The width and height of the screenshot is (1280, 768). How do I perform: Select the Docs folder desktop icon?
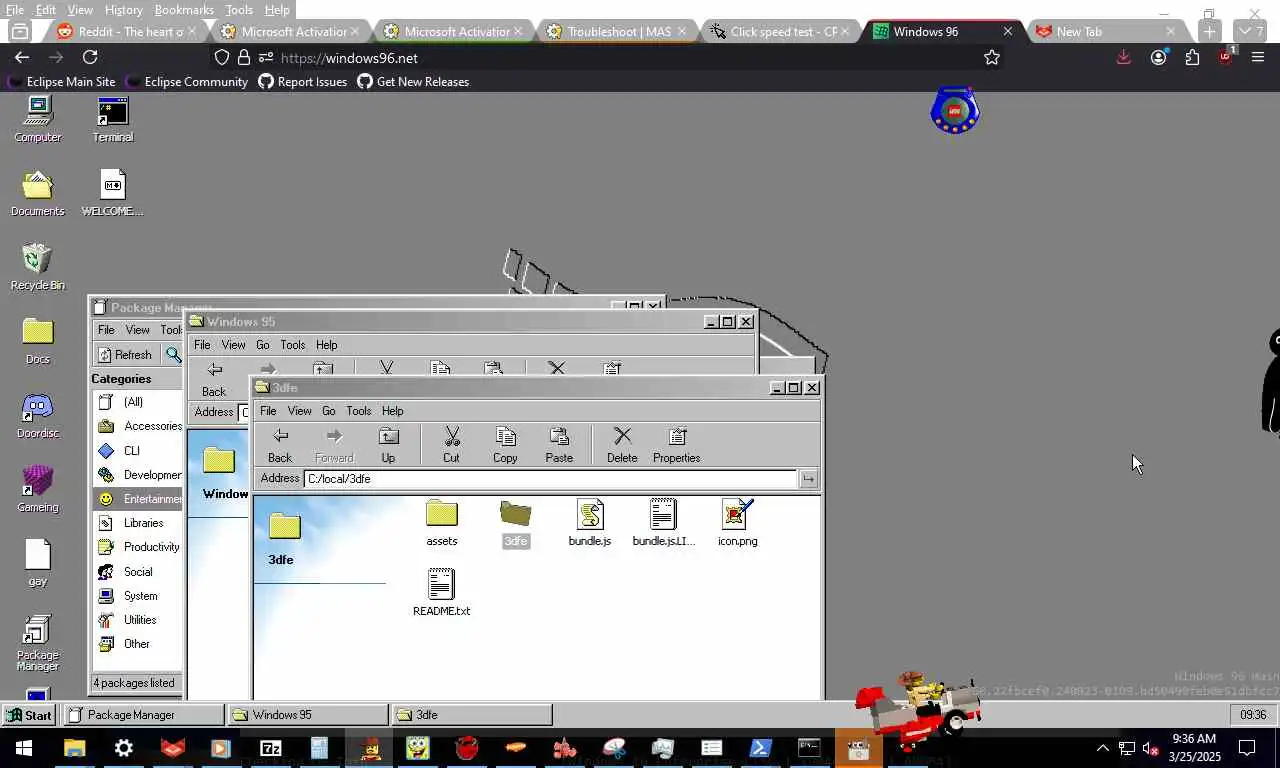38,341
